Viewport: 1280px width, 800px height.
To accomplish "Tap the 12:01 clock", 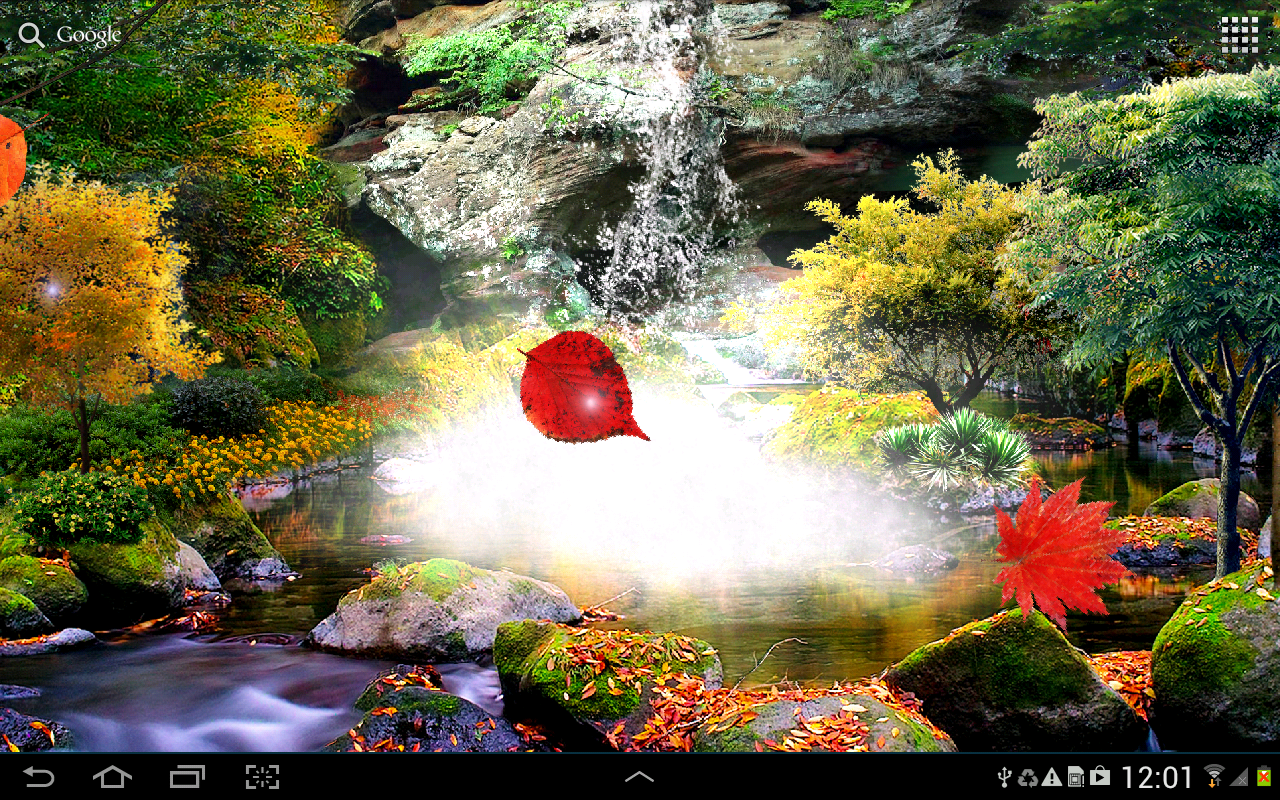I will click(1158, 777).
